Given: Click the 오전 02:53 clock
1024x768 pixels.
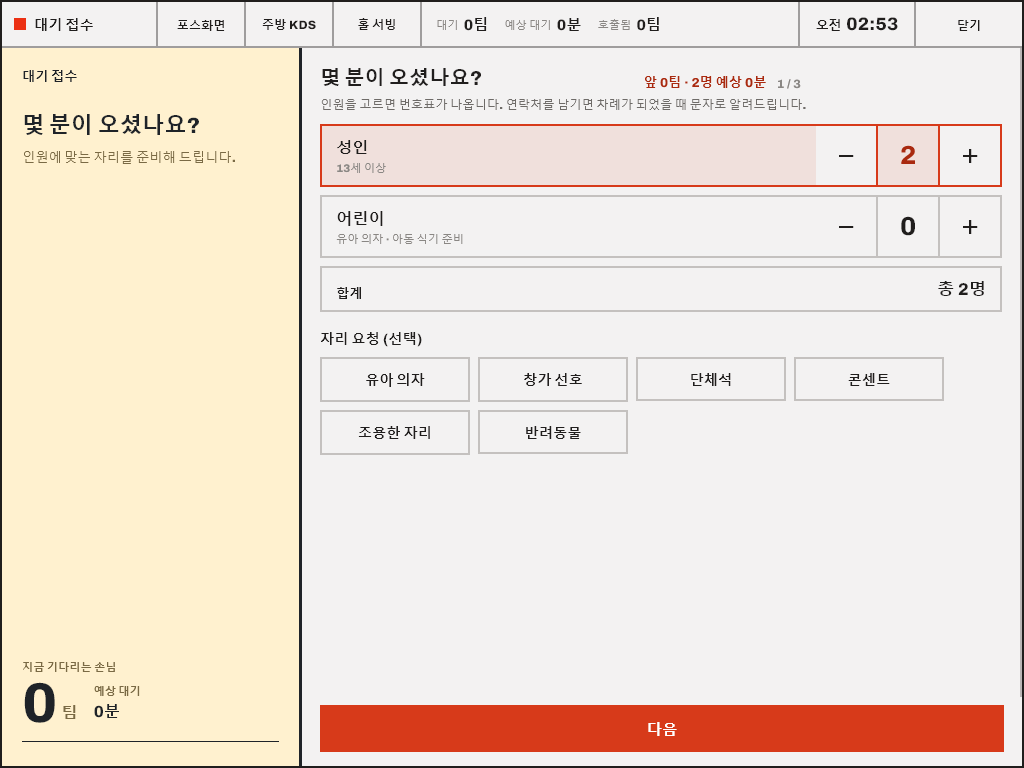Looking at the screenshot, I should tap(857, 25).
